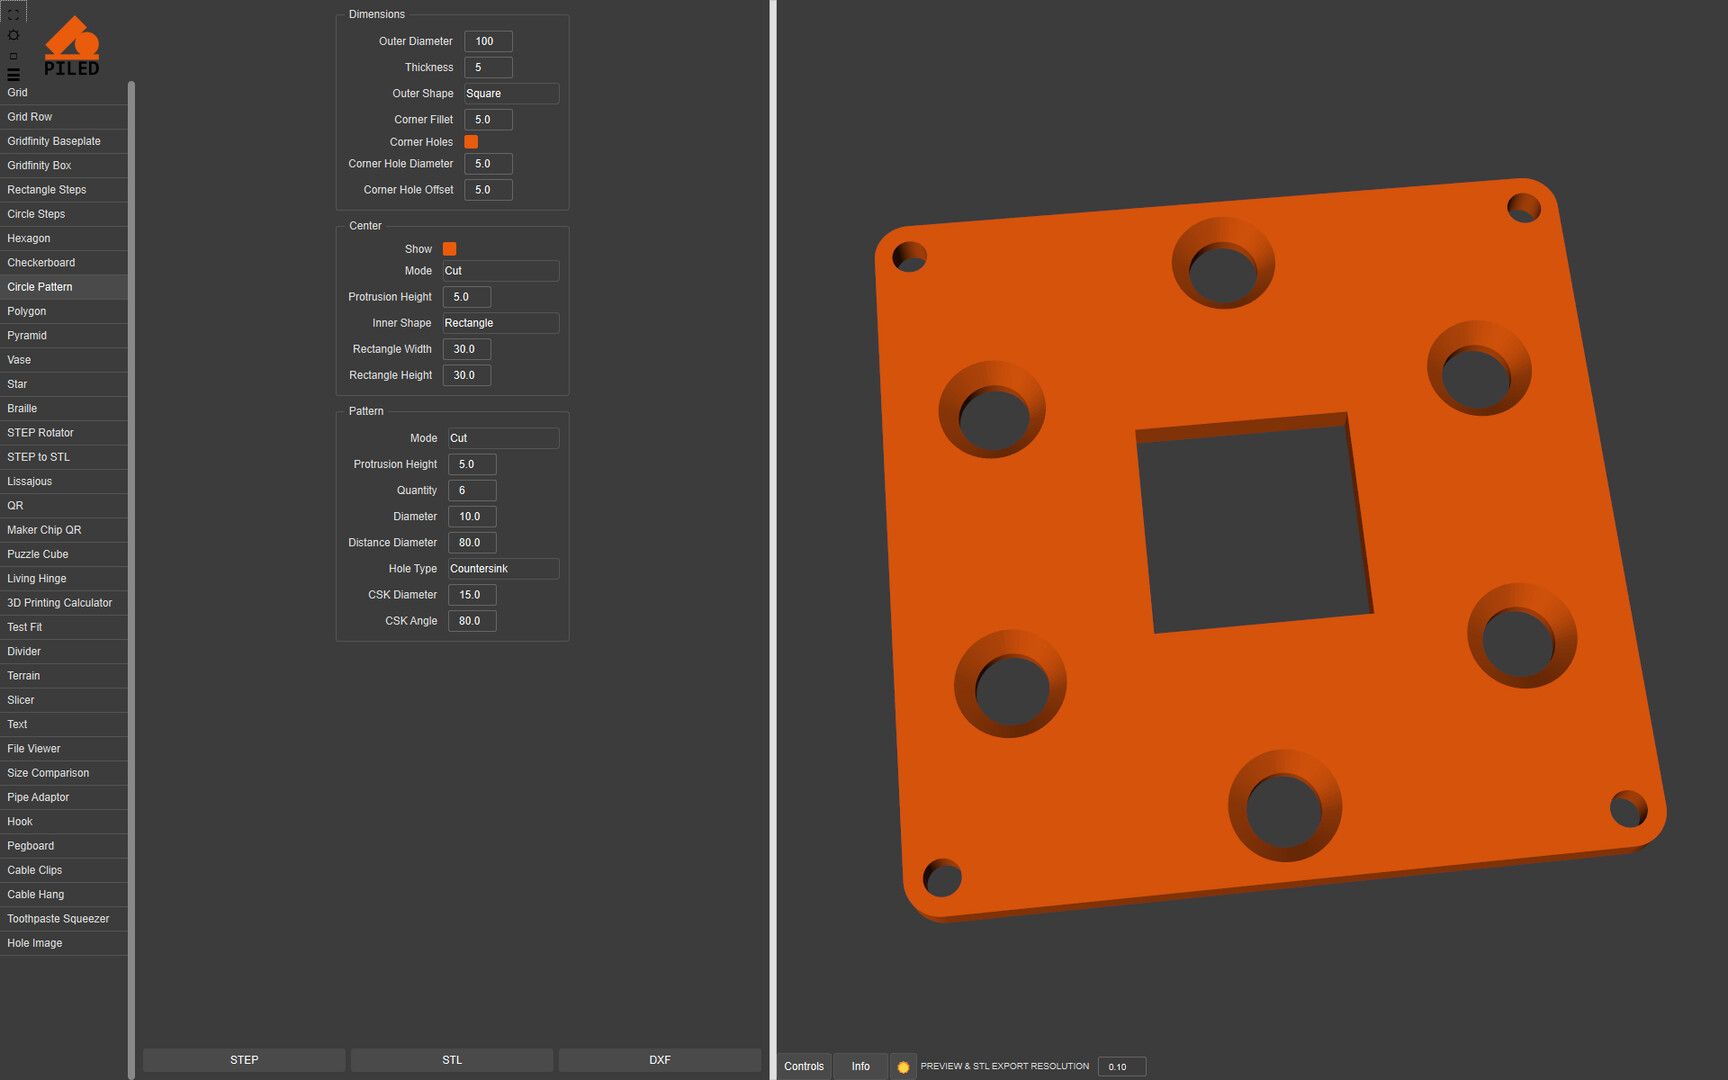This screenshot has width=1728, height=1080.
Task: Open the hamburger menu icon
Action: 13,75
